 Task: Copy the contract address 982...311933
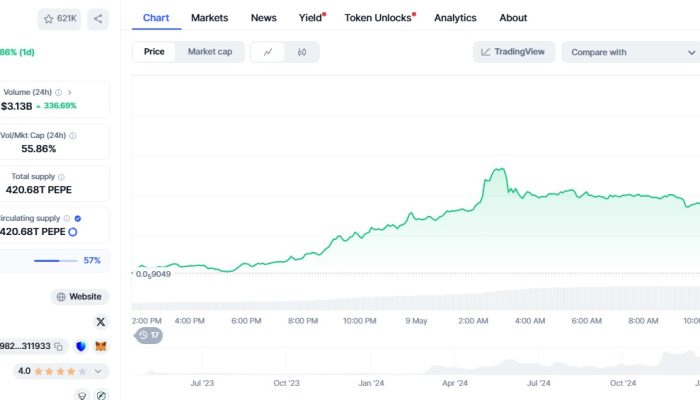[59, 346]
